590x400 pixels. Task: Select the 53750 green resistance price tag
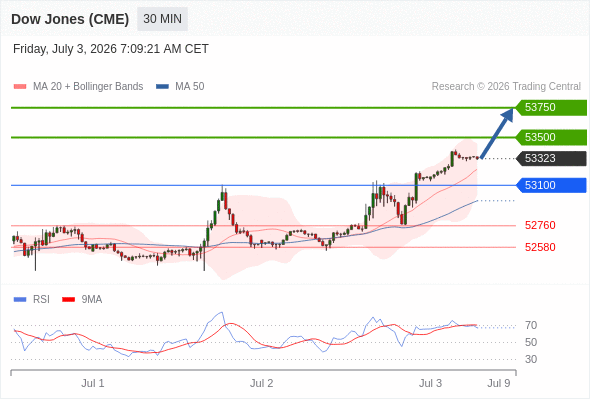coord(551,108)
